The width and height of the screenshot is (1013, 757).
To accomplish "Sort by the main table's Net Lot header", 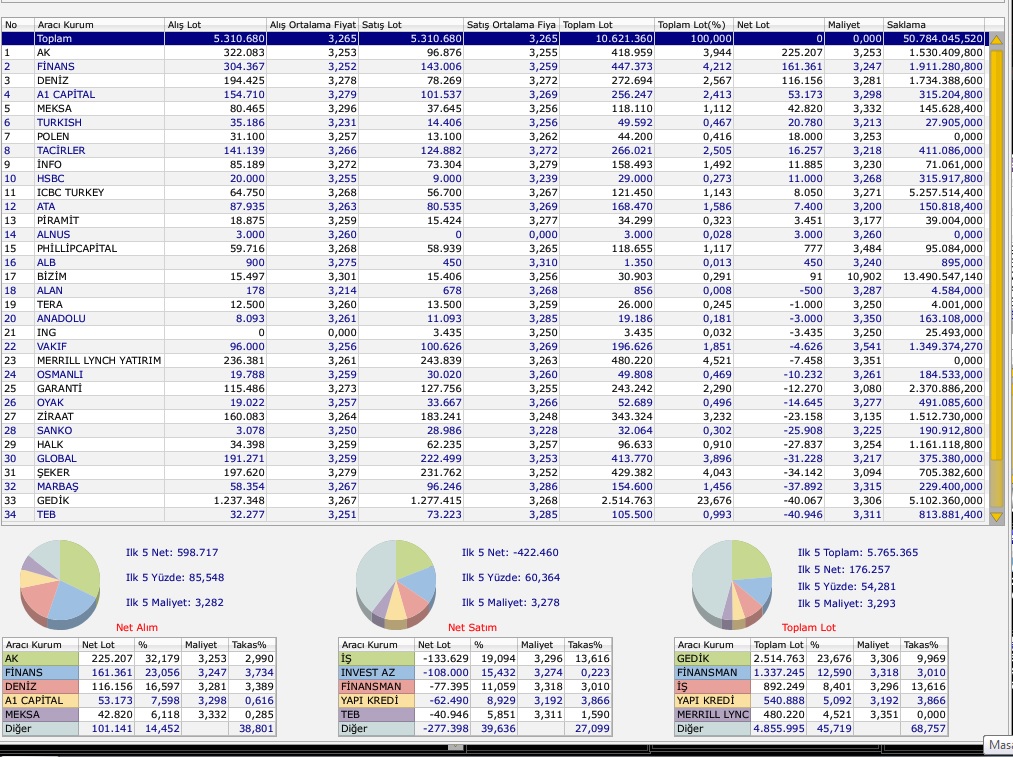I will click(x=780, y=25).
